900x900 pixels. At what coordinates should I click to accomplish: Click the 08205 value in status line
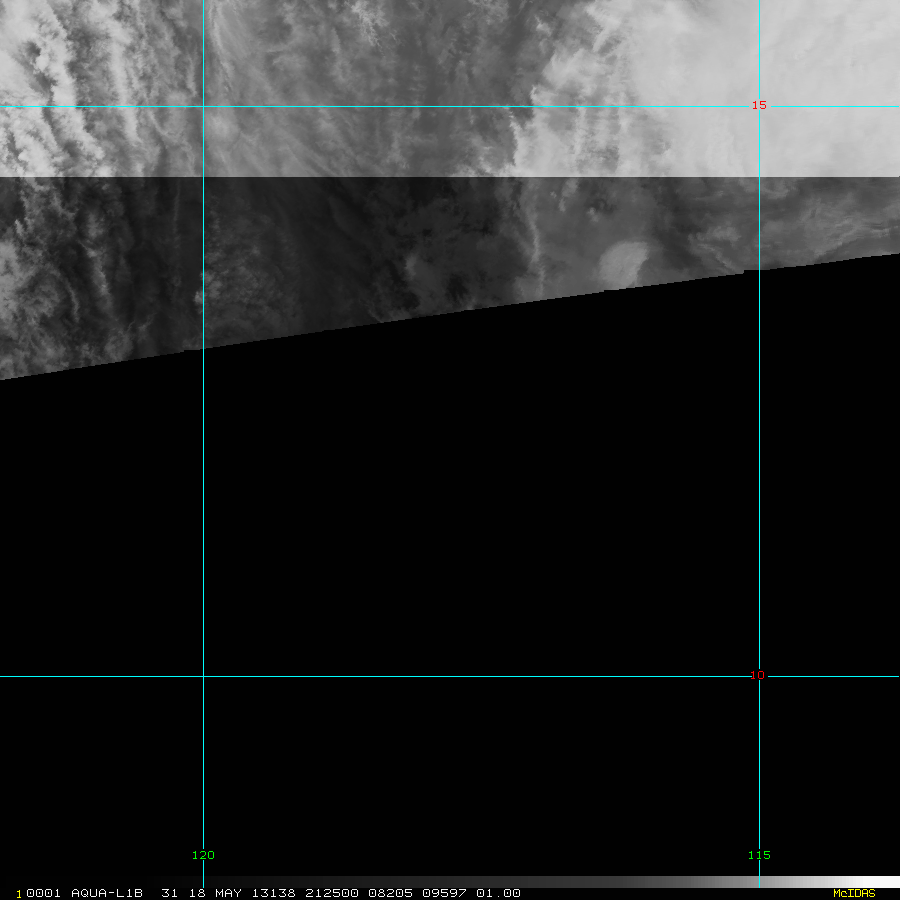click(390, 893)
